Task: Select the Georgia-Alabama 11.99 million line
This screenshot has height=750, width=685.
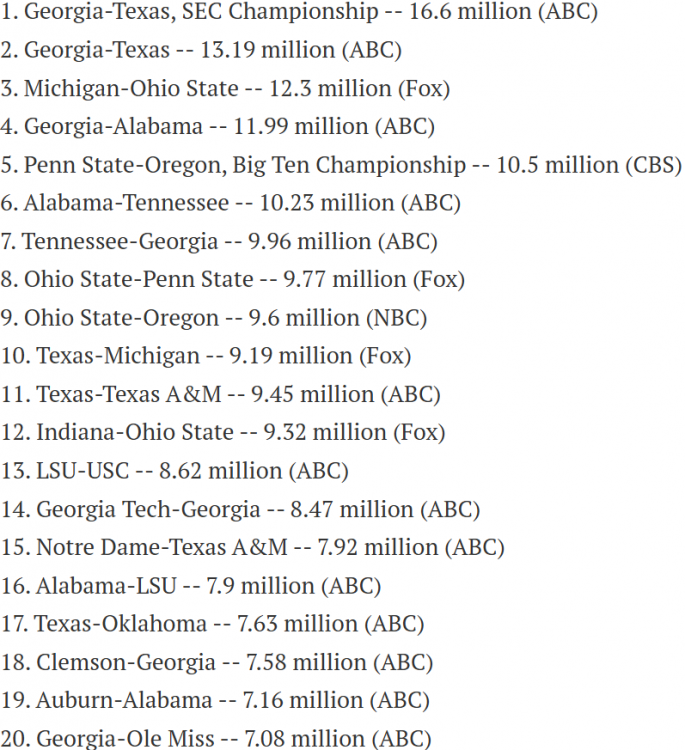Action: coord(217,126)
